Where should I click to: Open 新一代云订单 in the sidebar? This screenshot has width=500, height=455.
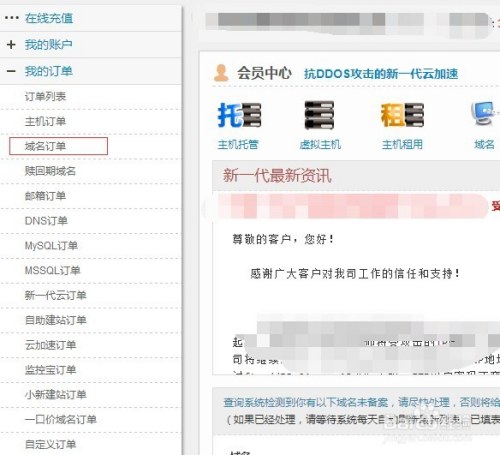click(56, 295)
